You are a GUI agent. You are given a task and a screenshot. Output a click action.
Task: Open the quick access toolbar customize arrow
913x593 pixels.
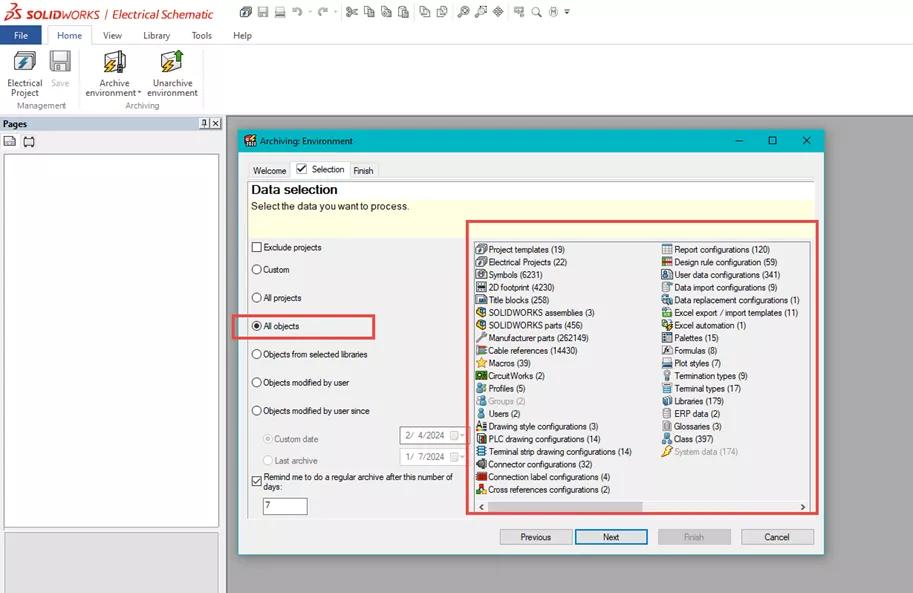tap(567, 12)
